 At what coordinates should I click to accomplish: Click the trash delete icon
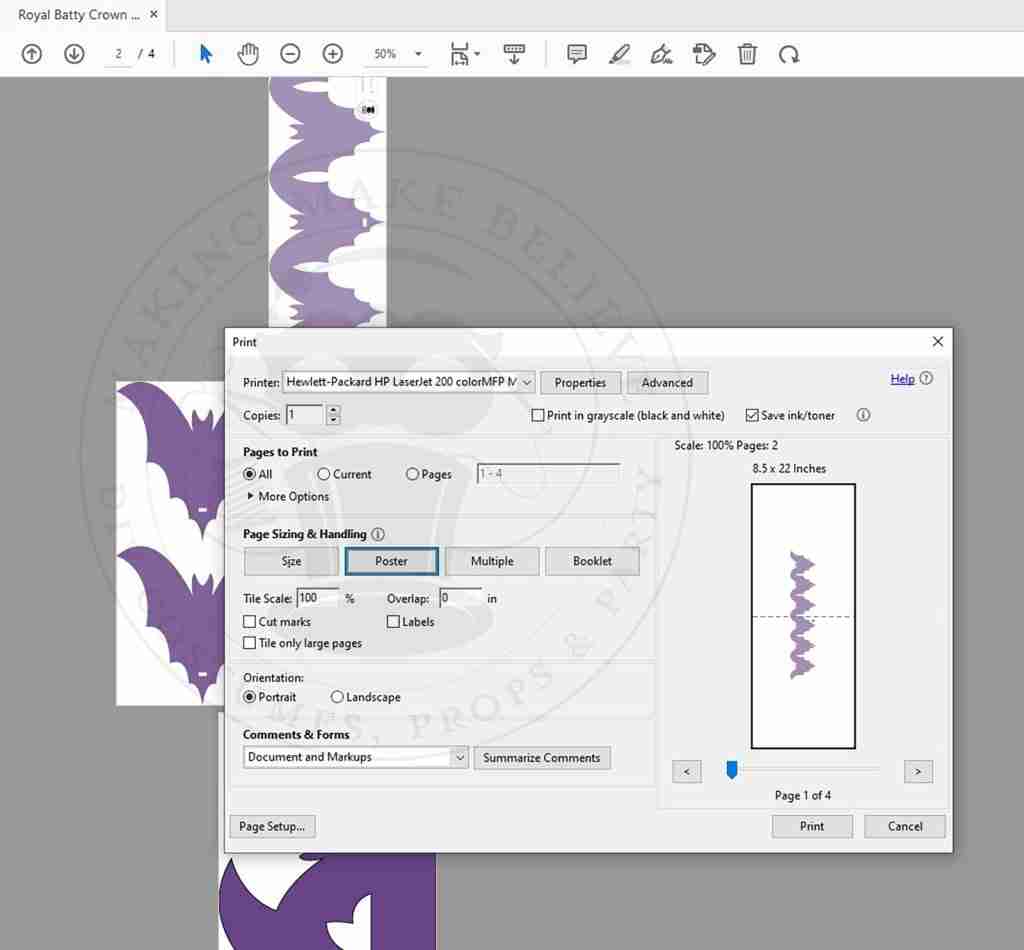(747, 54)
